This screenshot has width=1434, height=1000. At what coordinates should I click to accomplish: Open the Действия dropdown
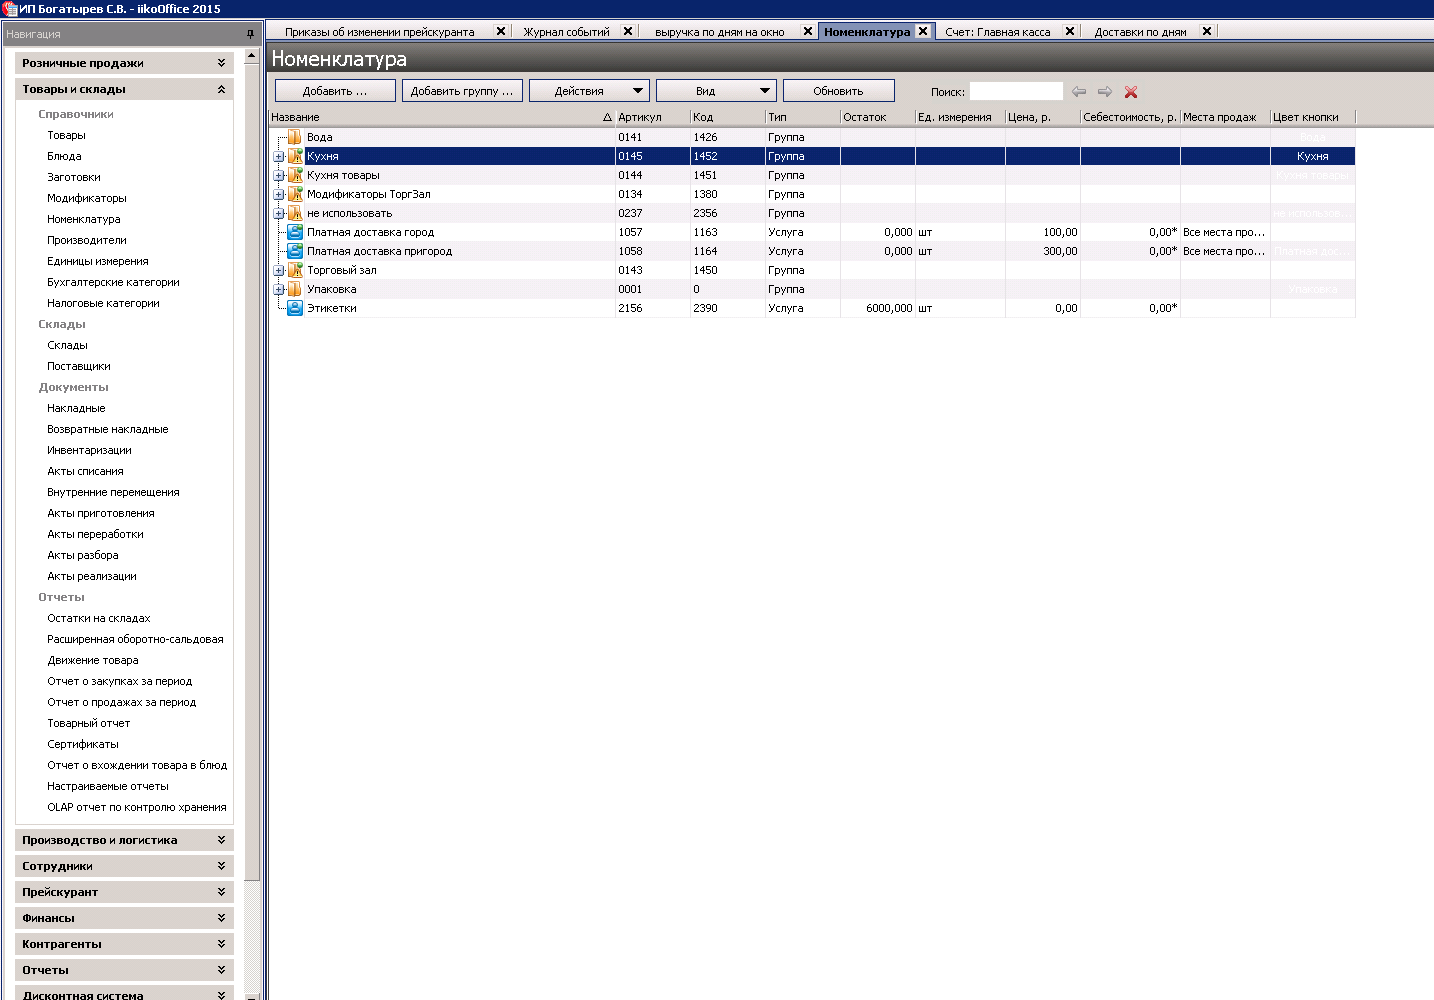[589, 91]
